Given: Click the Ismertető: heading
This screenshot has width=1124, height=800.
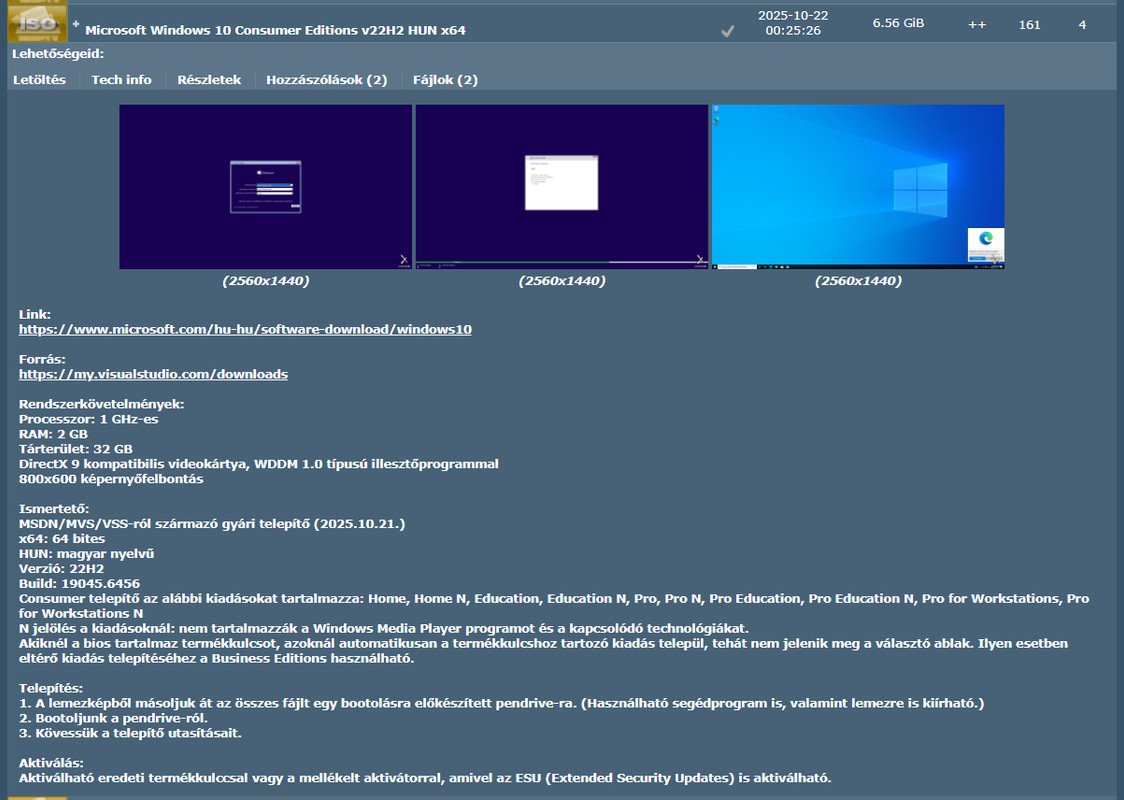Looking at the screenshot, I should 54,509.
